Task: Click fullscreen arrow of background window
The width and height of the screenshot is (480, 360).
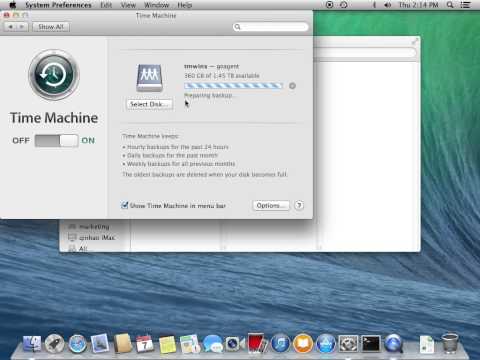Action: click(x=414, y=41)
